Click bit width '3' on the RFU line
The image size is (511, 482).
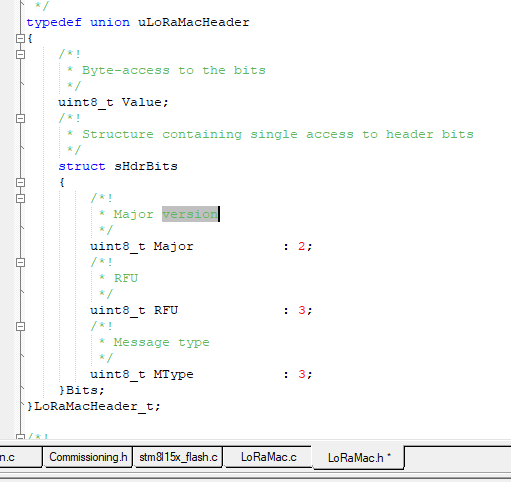[301, 310]
